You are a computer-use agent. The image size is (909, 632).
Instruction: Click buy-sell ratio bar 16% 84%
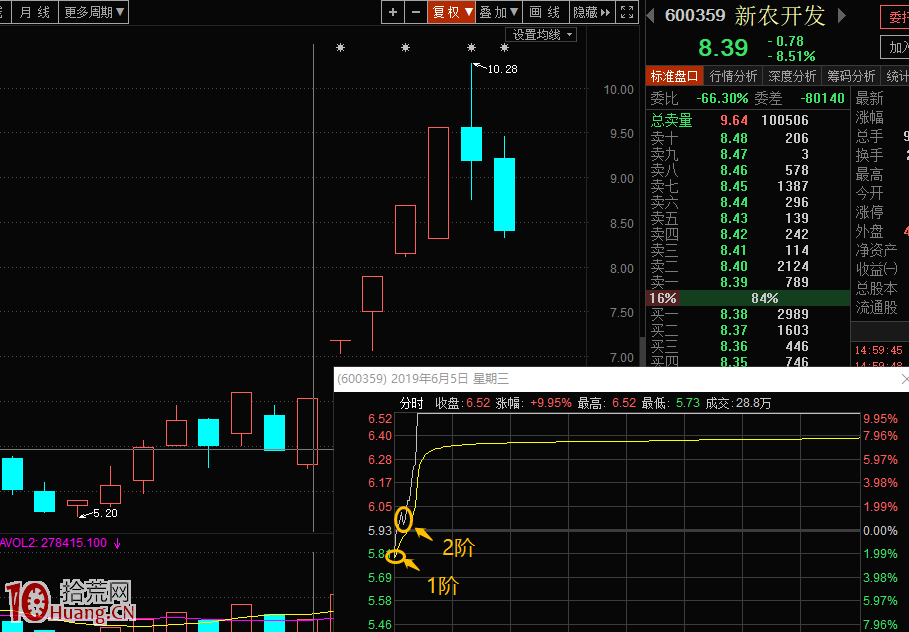pyautogui.click(x=748, y=298)
